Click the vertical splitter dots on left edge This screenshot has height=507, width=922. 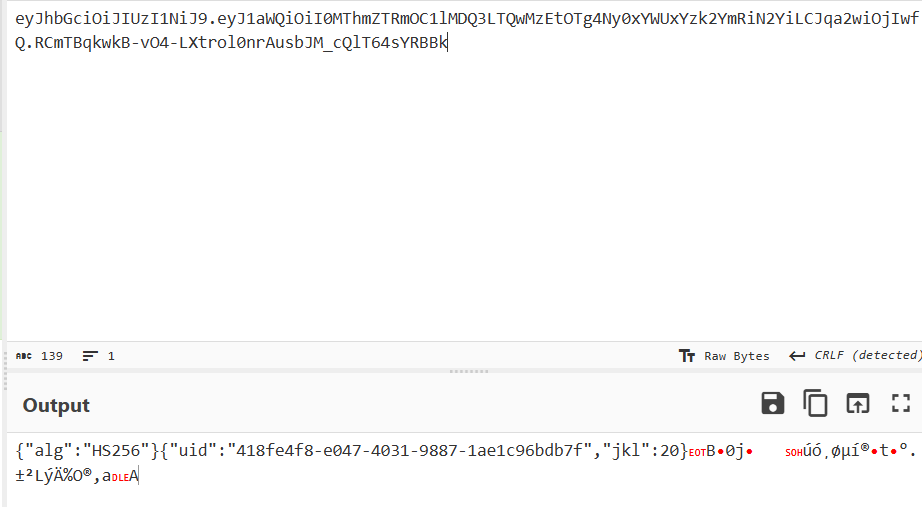click(6, 372)
